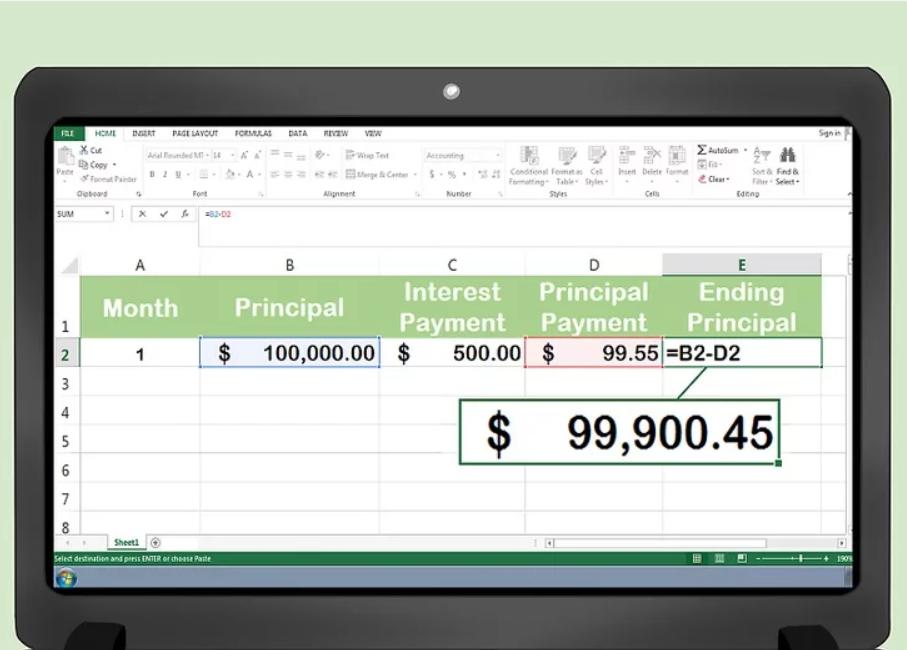Expand the Name Box dropdown showing SUM
This screenshot has width=907, height=650.
(x=108, y=214)
